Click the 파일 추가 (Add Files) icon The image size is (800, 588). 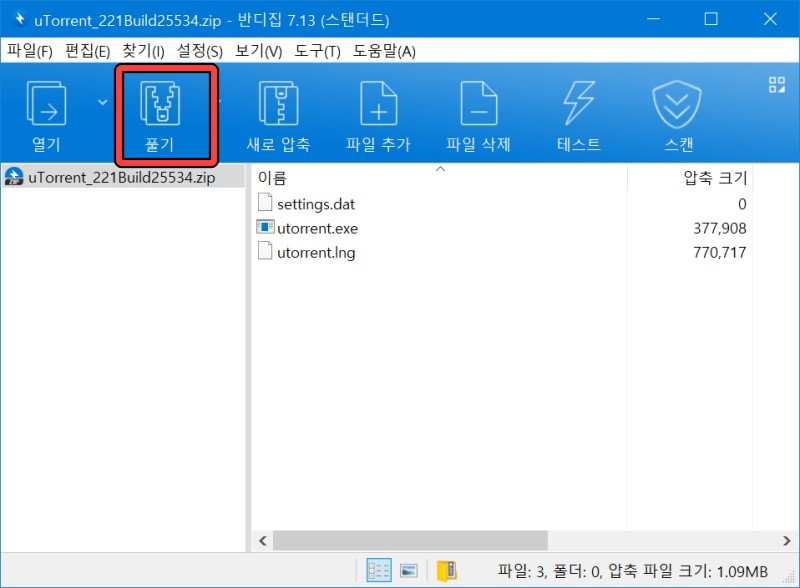[379, 112]
